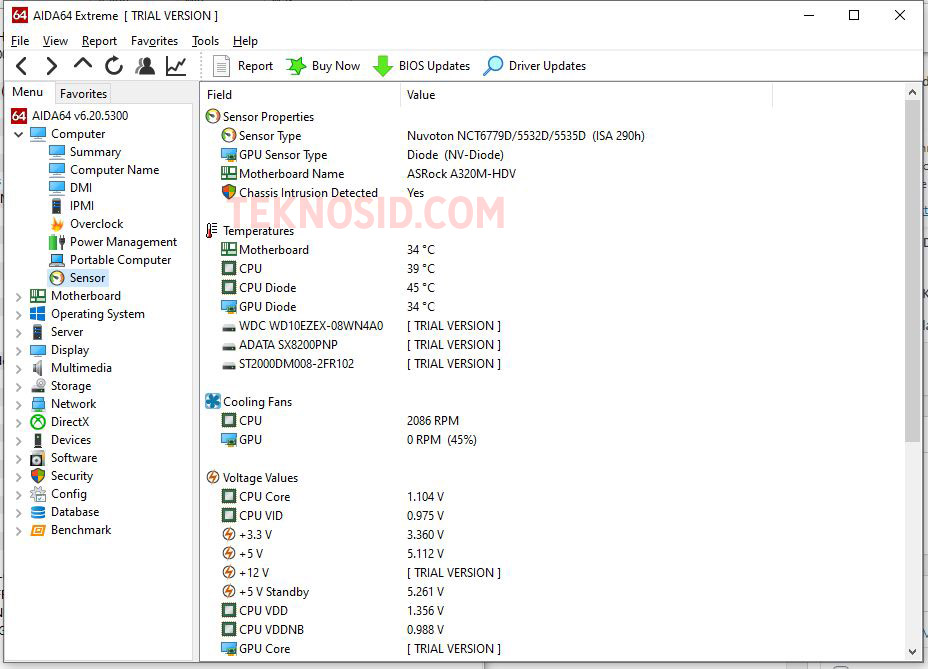Click the Portable Computer laptop icon
The width and height of the screenshot is (928, 669).
coord(57,260)
